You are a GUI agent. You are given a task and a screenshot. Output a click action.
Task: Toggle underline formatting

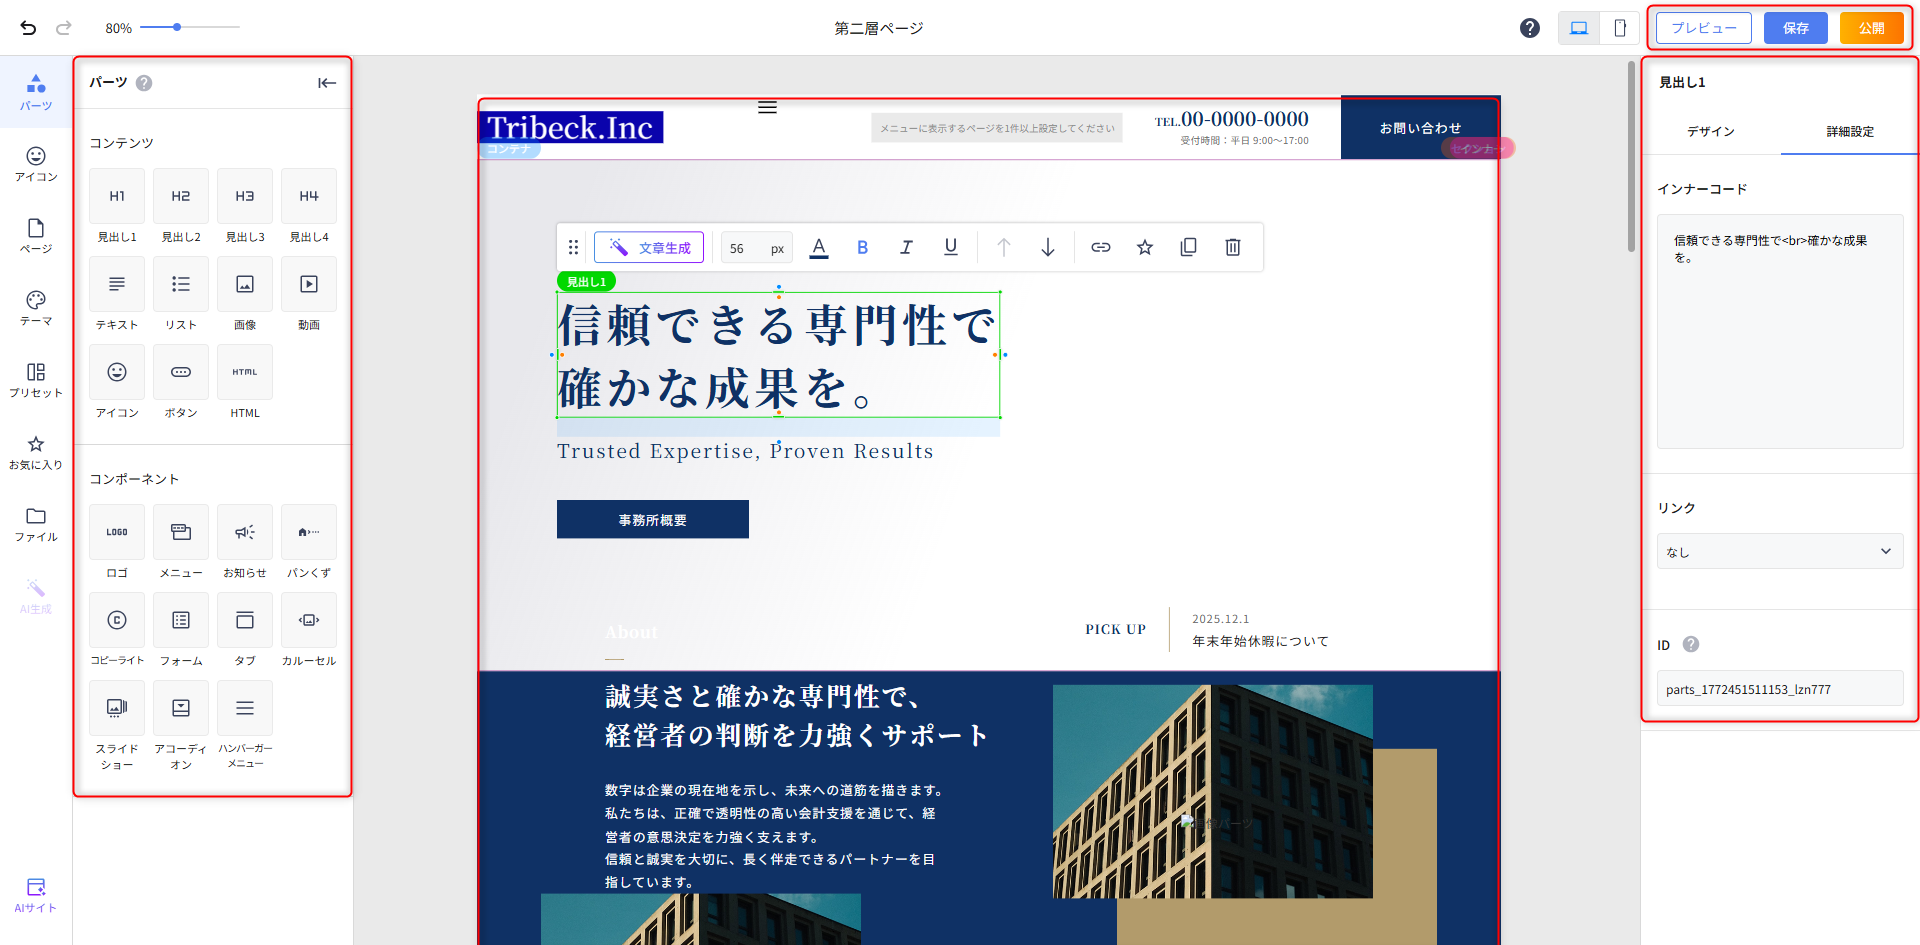[x=950, y=247]
